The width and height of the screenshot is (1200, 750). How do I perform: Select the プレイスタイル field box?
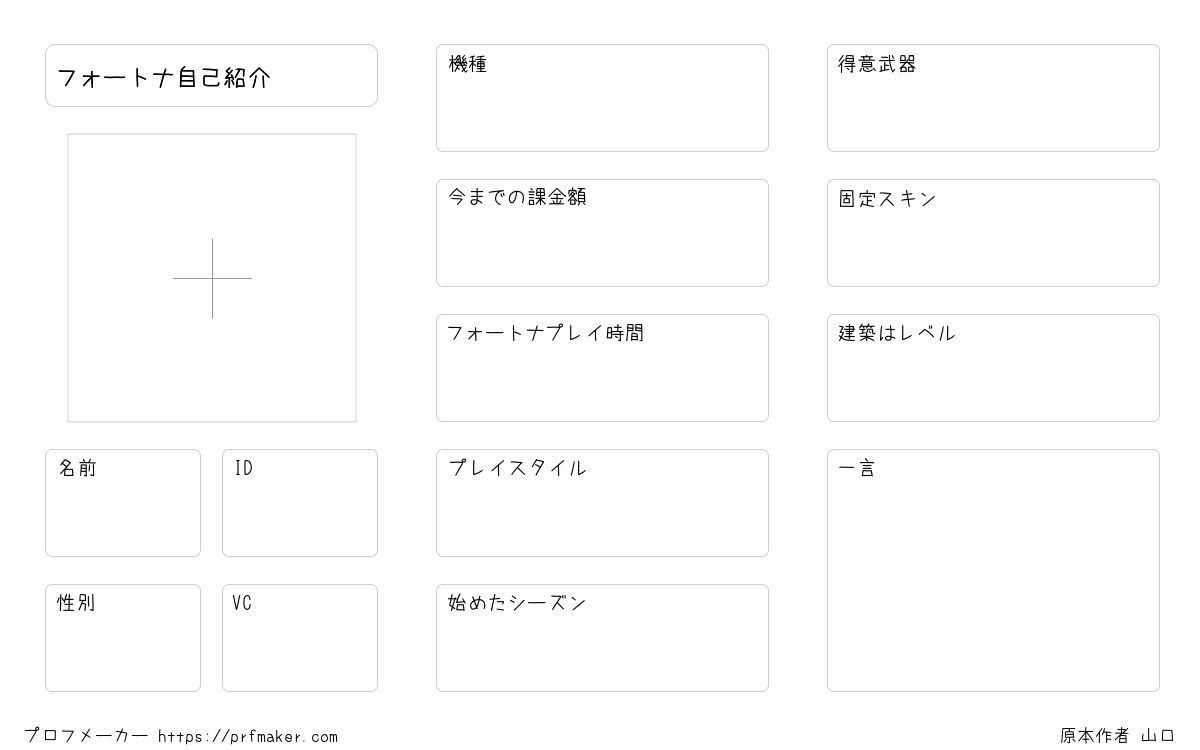point(602,503)
